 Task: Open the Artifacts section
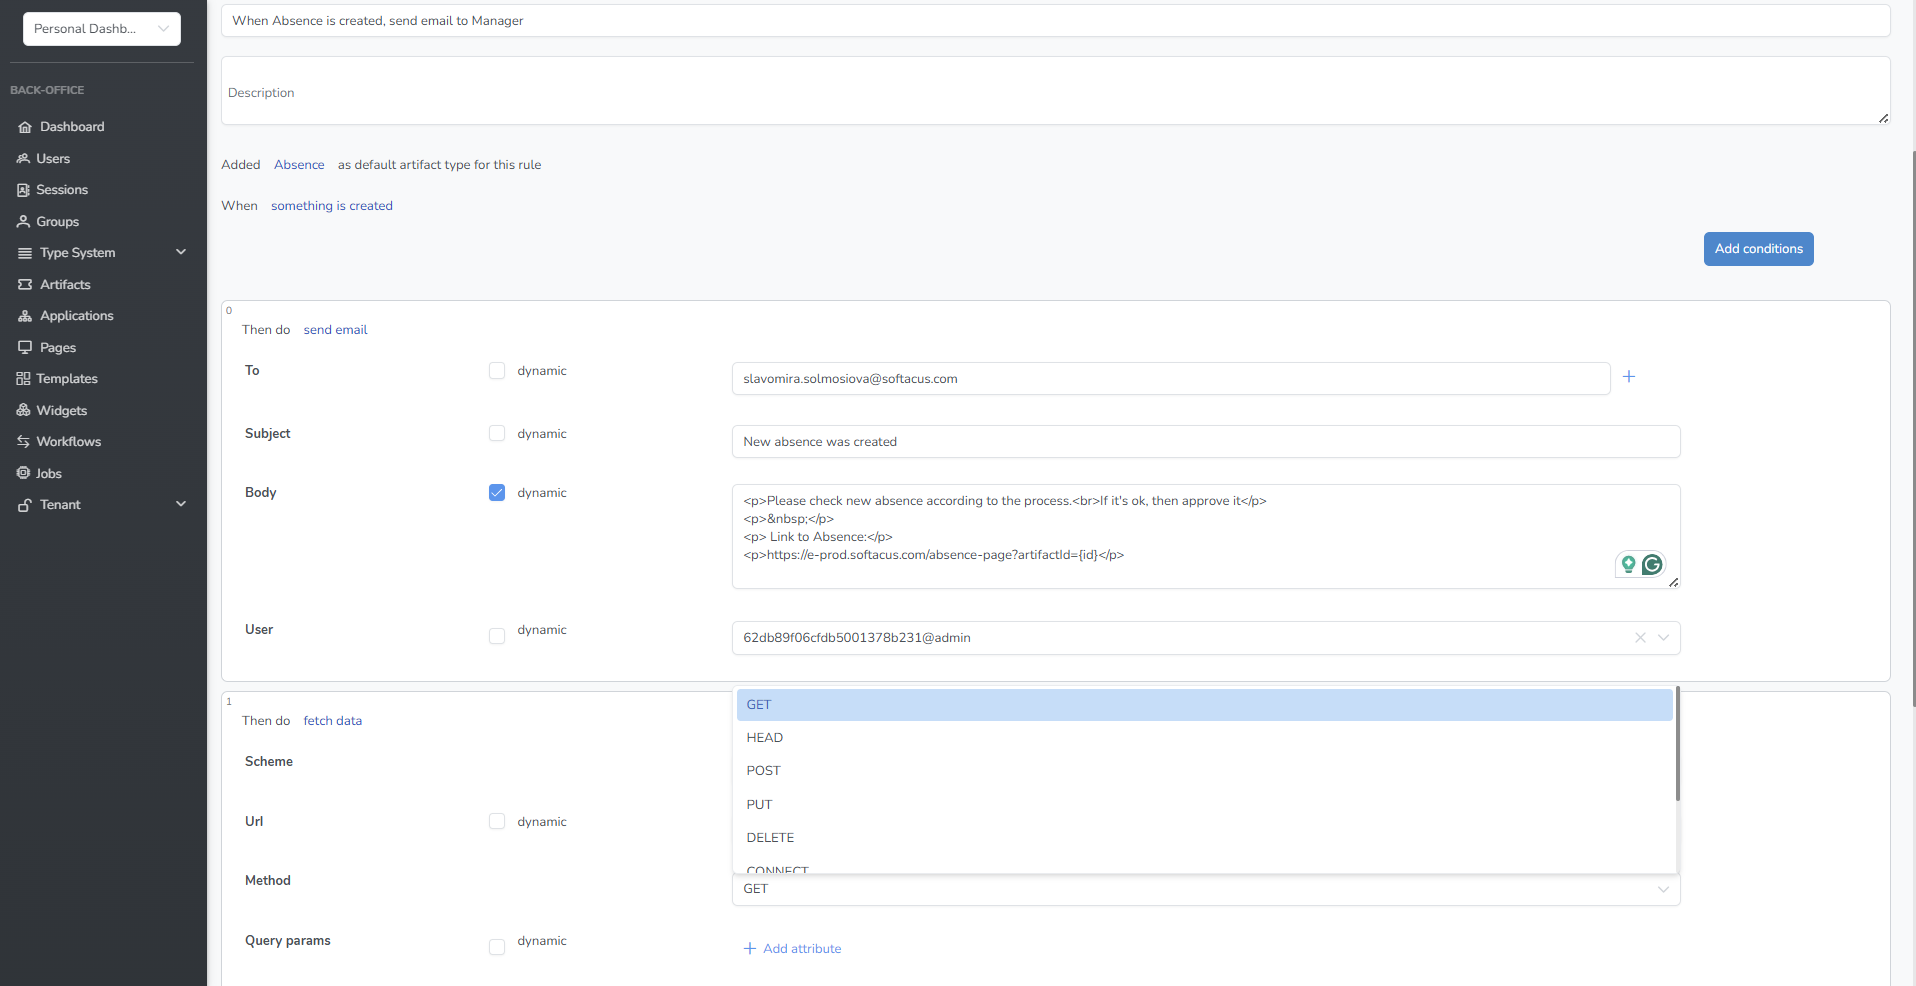[66, 284]
